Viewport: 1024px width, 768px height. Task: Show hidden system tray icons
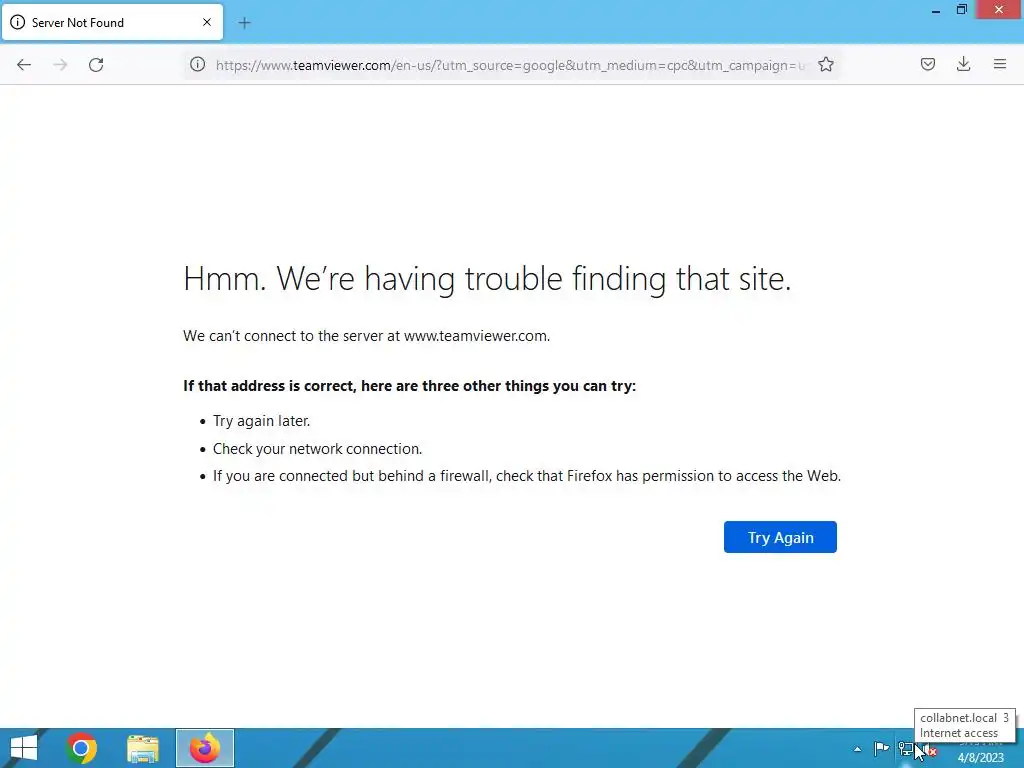857,749
